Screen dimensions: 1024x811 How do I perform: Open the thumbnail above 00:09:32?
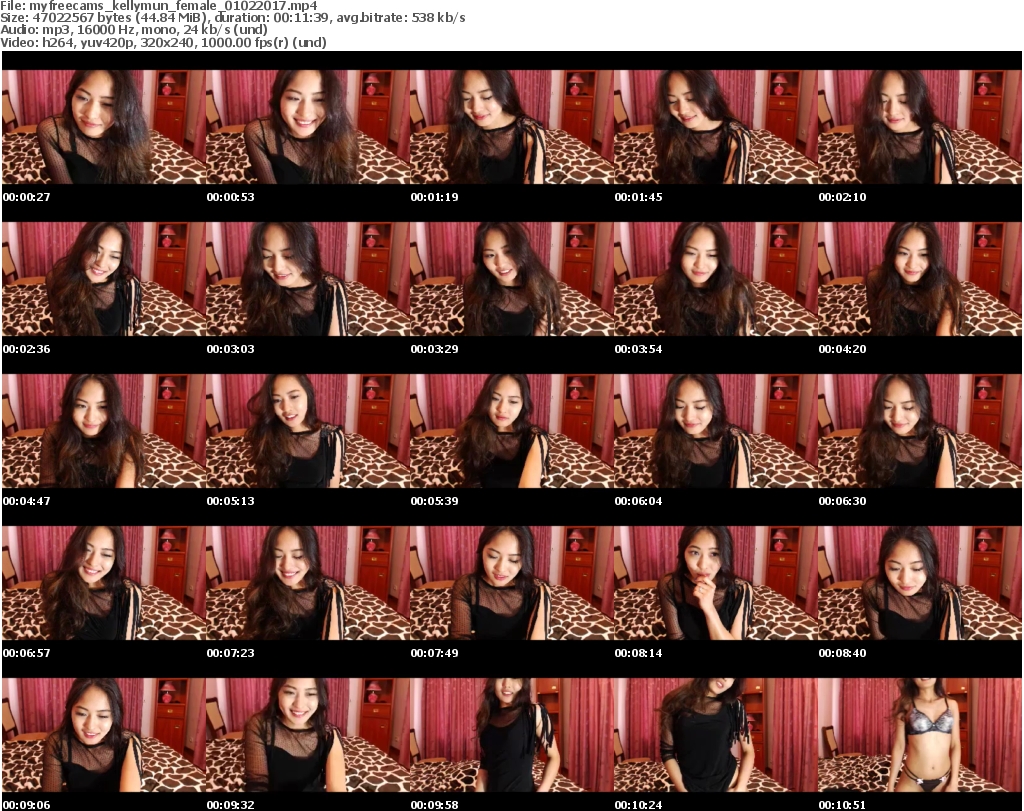(x=308, y=735)
